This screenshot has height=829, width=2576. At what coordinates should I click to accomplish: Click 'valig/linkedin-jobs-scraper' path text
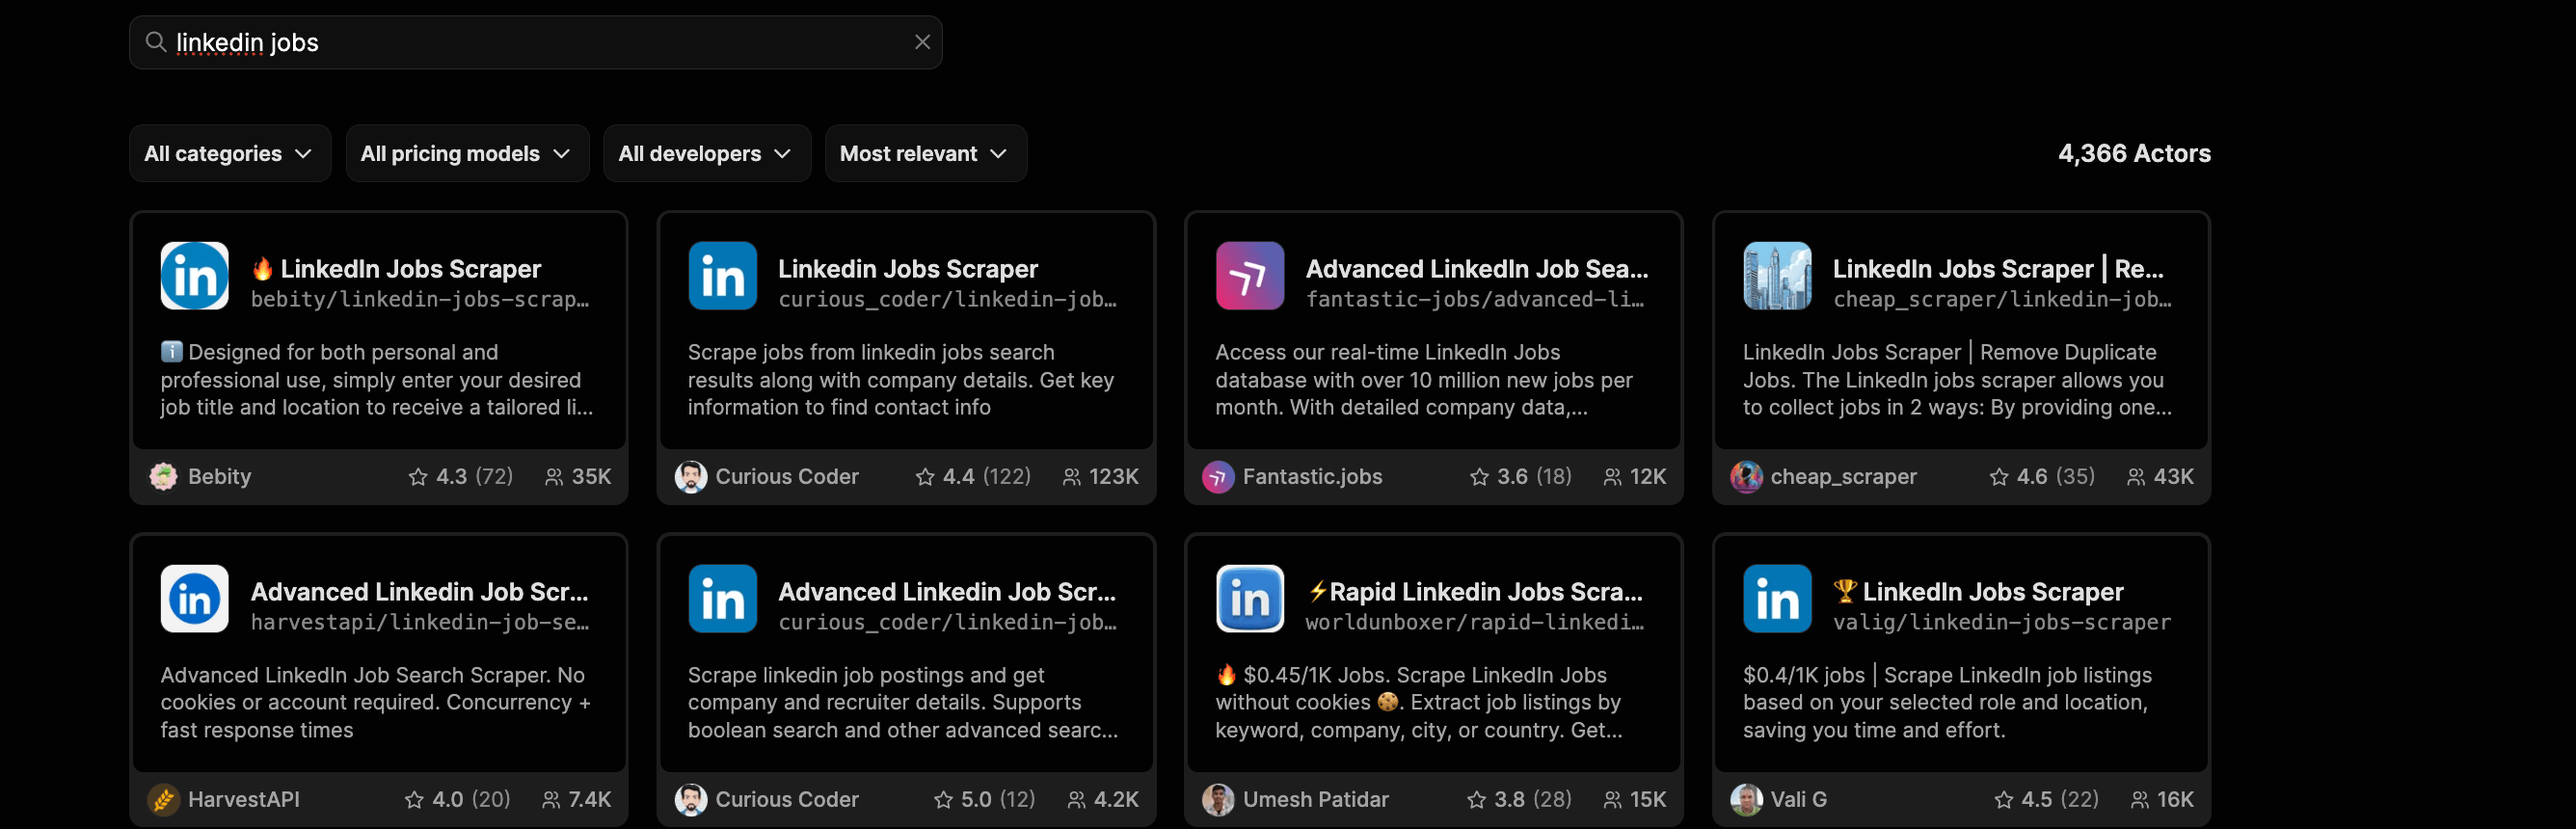[x=2001, y=622]
